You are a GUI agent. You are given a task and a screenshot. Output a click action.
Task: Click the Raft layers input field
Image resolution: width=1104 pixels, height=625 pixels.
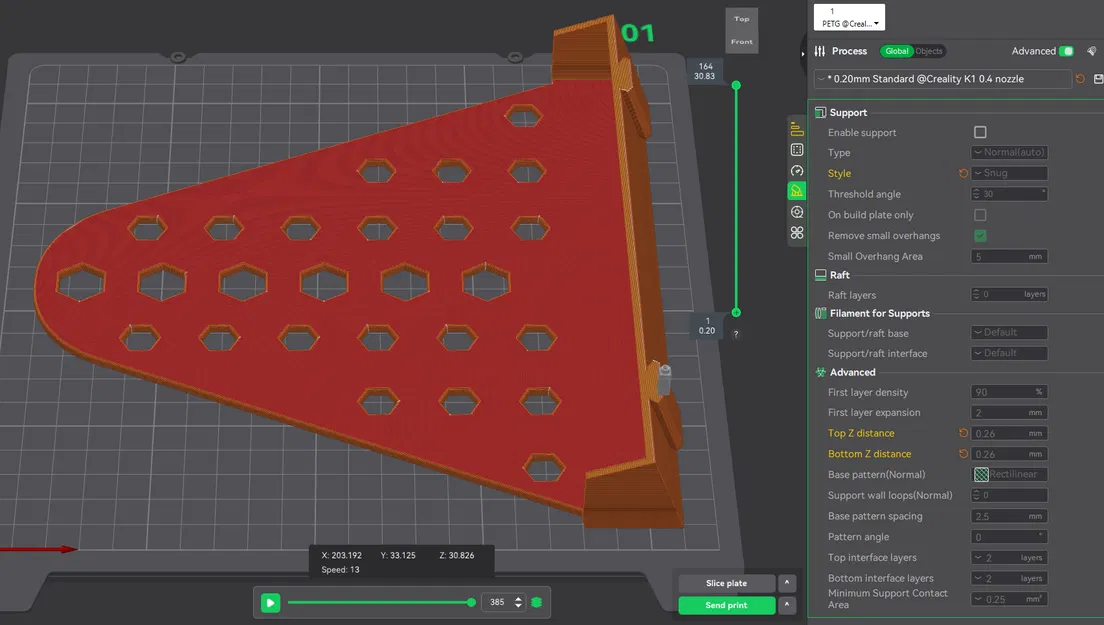[x=1009, y=294]
